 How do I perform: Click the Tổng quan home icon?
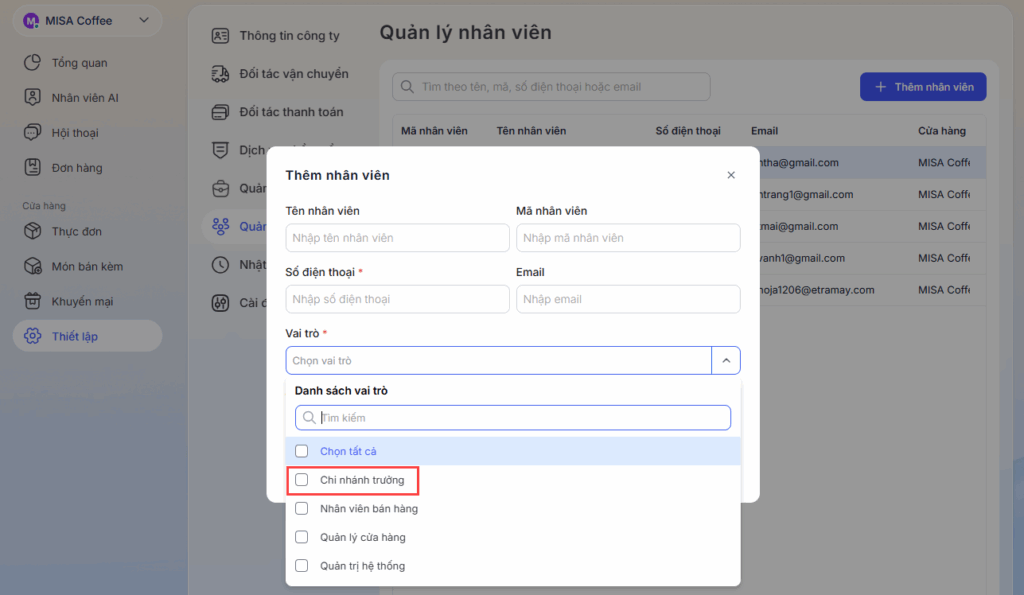(x=32, y=63)
